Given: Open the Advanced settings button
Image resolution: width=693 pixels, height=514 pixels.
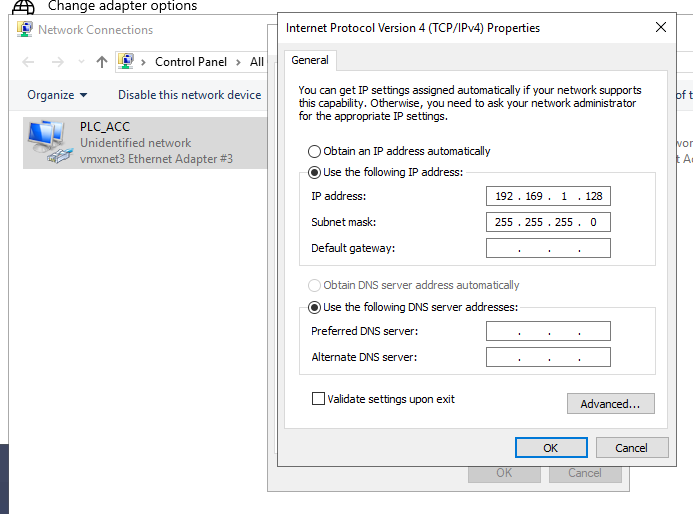Looking at the screenshot, I should [x=610, y=404].
